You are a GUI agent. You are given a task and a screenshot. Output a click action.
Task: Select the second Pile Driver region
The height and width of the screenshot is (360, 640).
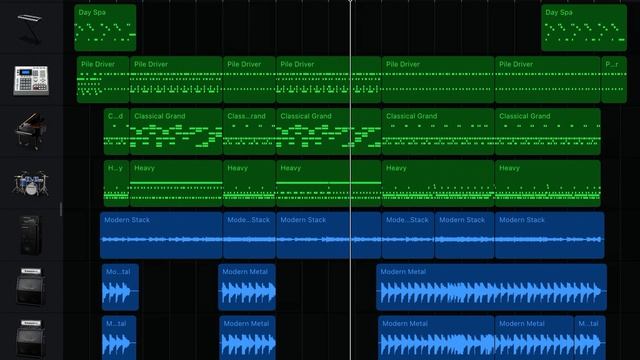click(x=176, y=80)
